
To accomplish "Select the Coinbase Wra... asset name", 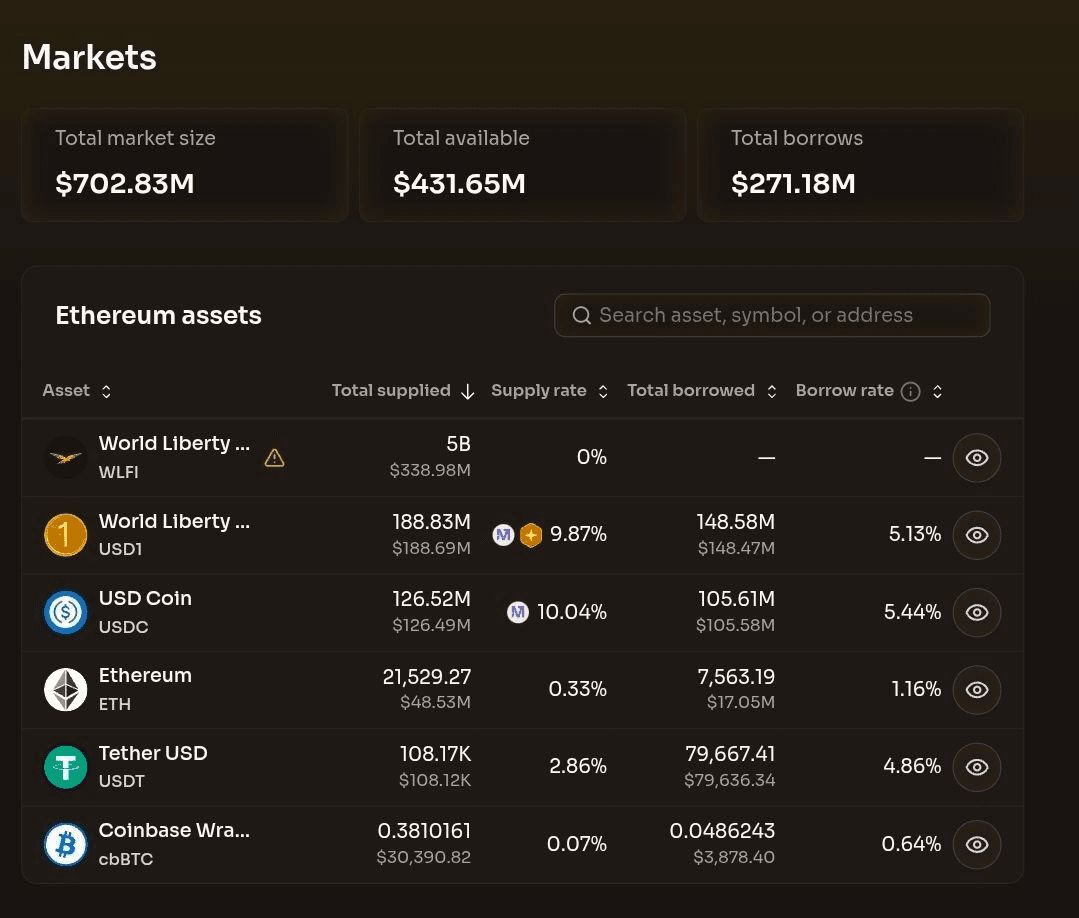I will [x=174, y=830].
